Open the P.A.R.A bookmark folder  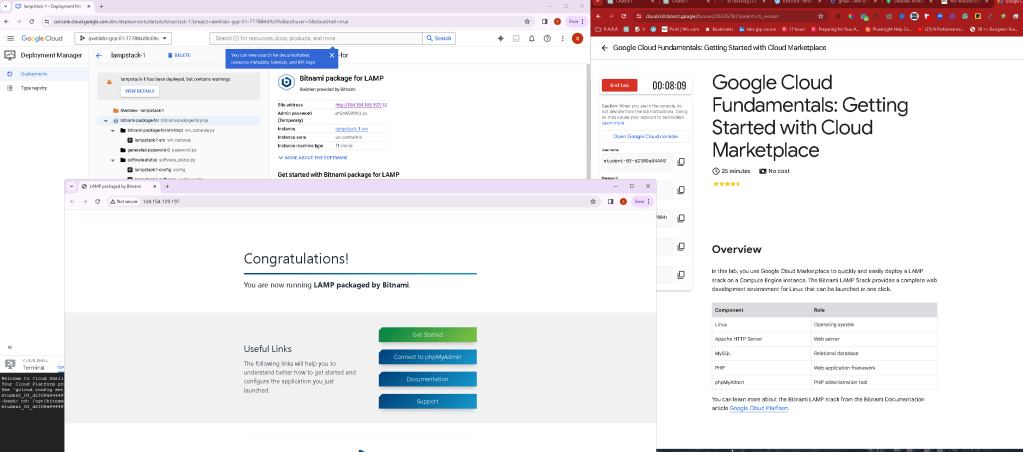(607, 29)
